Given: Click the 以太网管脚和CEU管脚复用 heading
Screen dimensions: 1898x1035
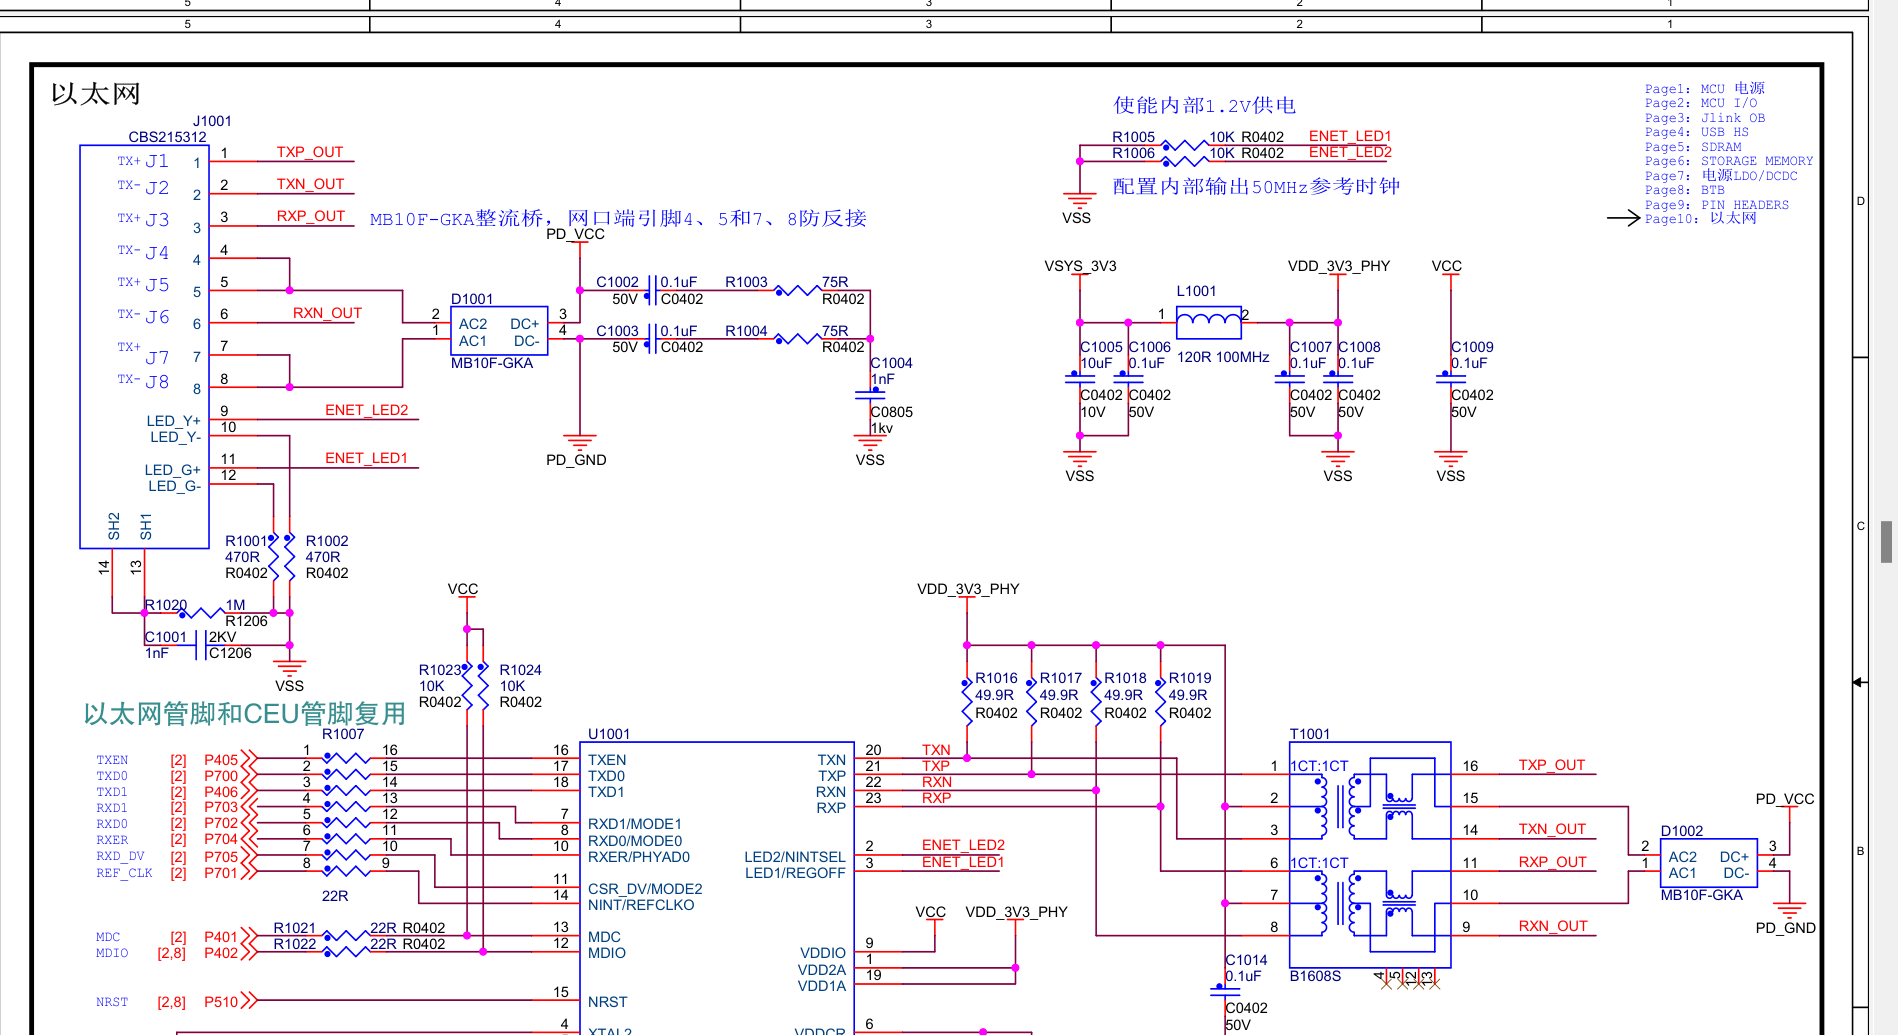Looking at the screenshot, I should 245,714.
